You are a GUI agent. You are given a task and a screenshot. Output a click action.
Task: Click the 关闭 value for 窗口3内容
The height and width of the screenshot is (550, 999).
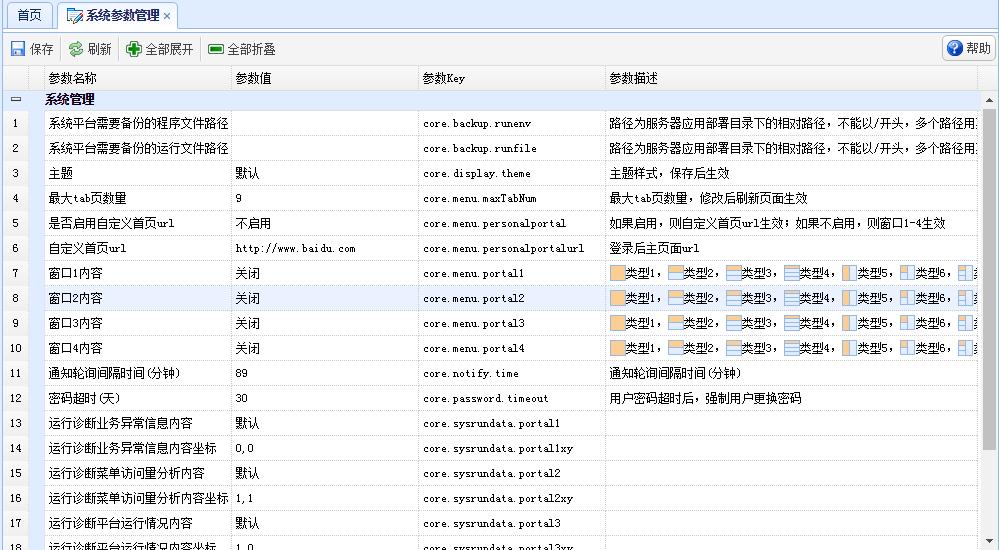pyautogui.click(x=325, y=323)
